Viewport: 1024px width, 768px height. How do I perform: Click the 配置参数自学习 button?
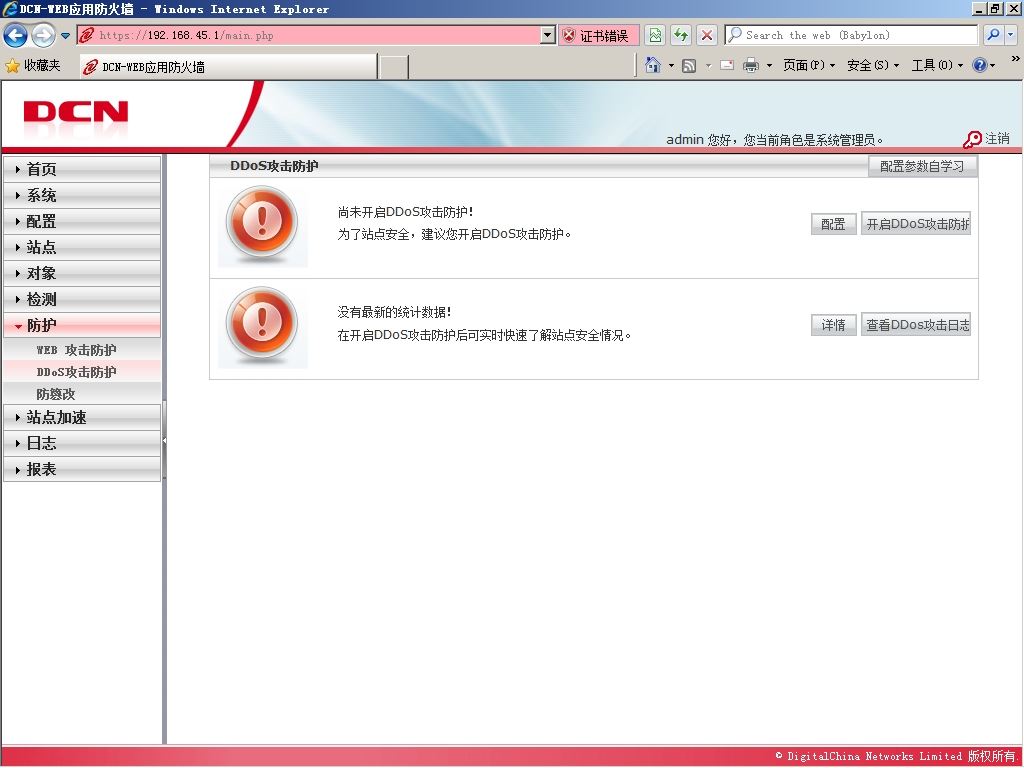pos(922,167)
